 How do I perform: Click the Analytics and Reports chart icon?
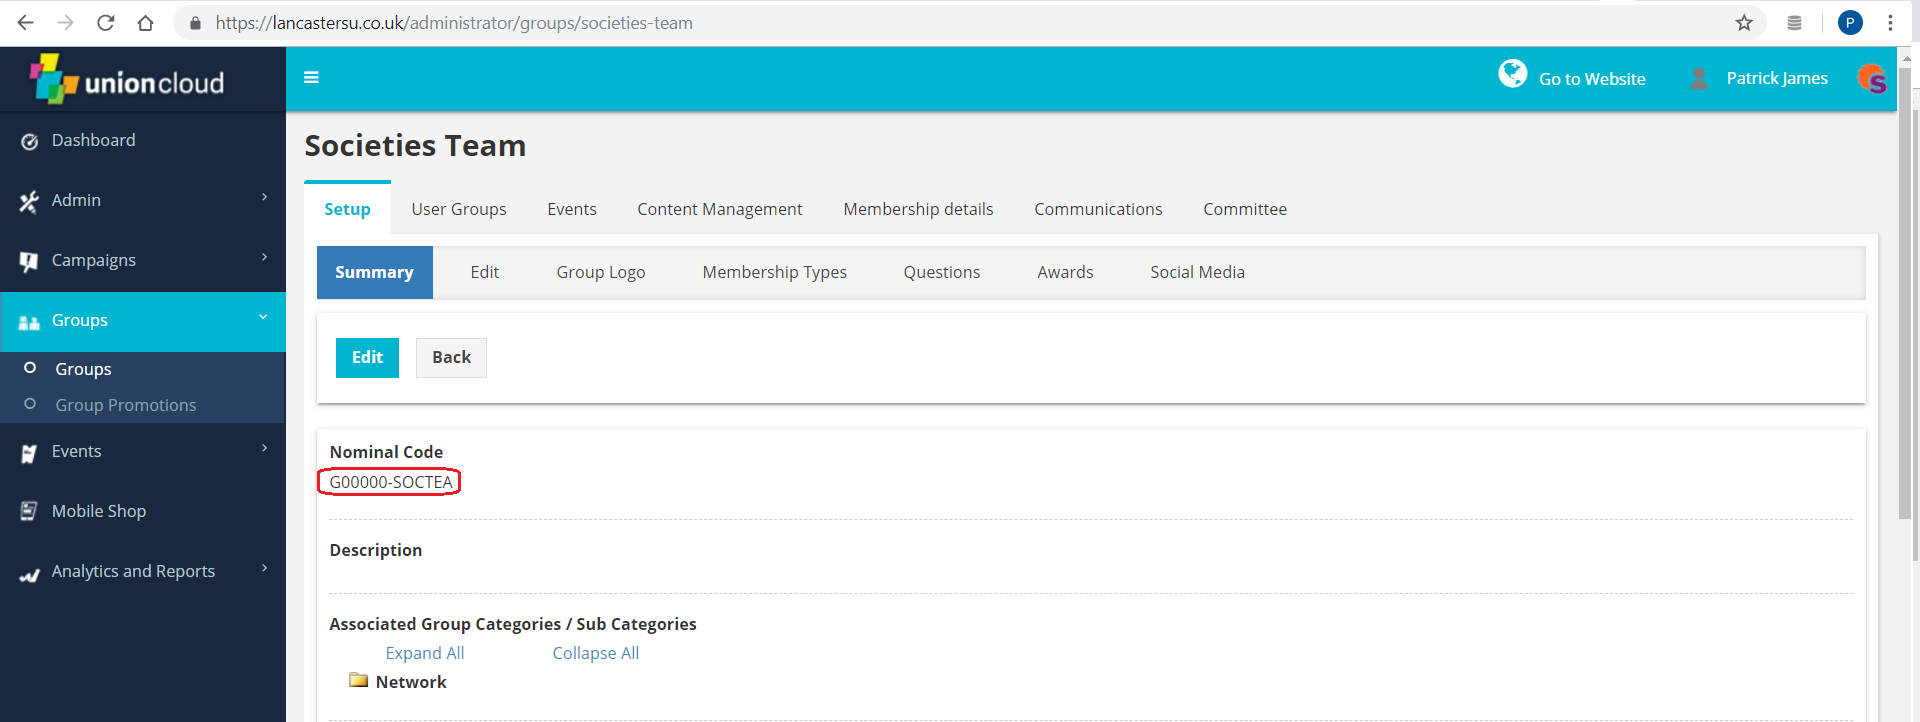pos(30,574)
